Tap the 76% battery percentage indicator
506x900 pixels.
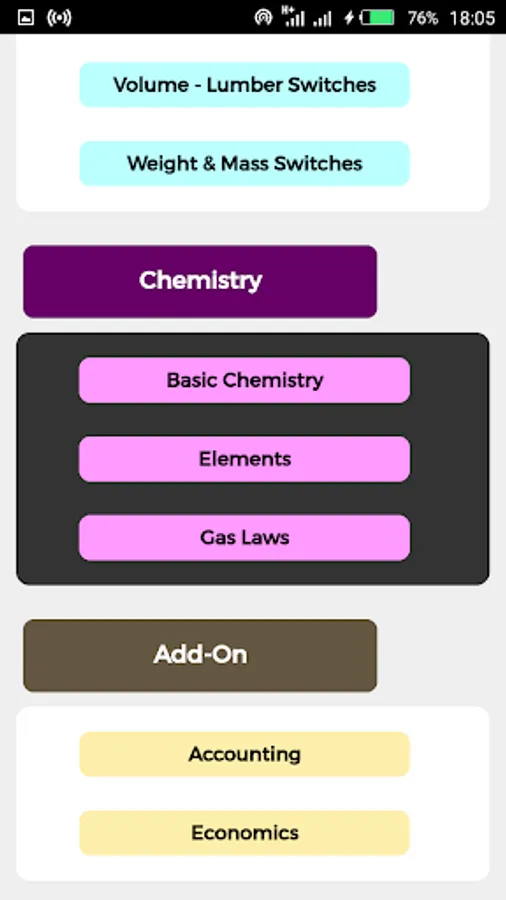click(x=423, y=18)
